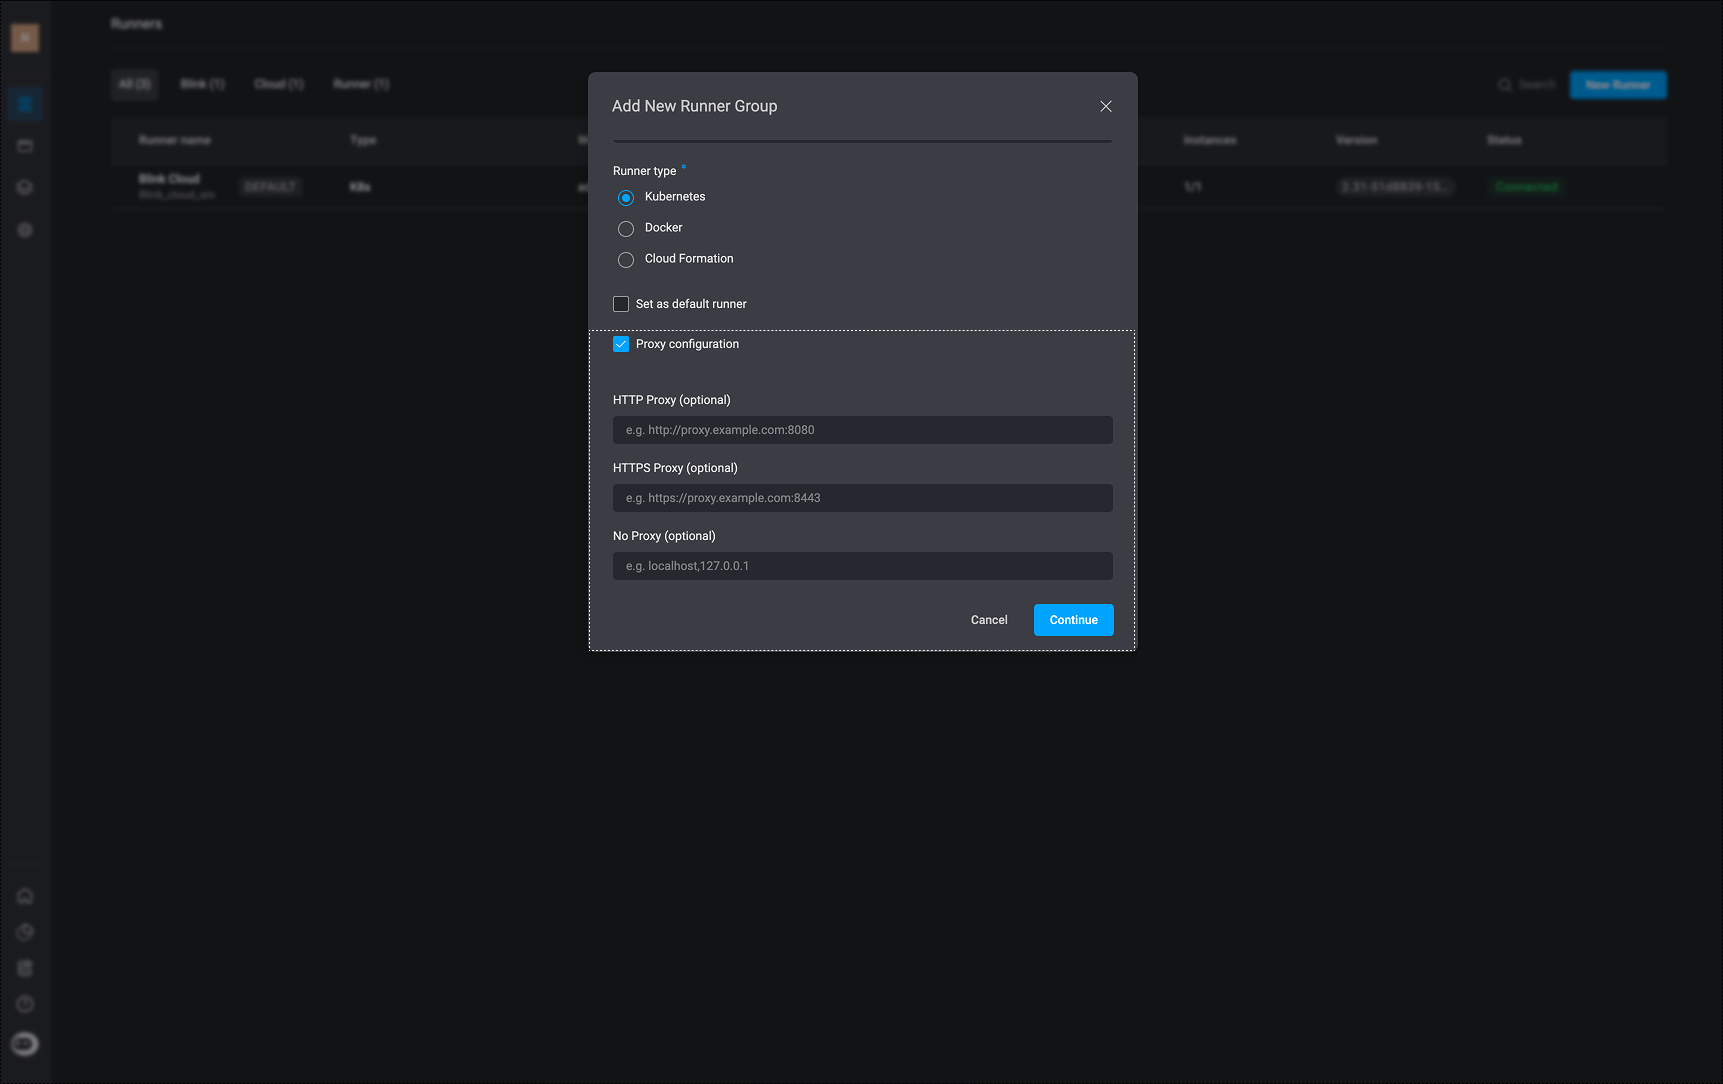Viewport: 1723px width, 1084px height.
Task: Focus the HTTP Proxy input field
Action: click(862, 430)
